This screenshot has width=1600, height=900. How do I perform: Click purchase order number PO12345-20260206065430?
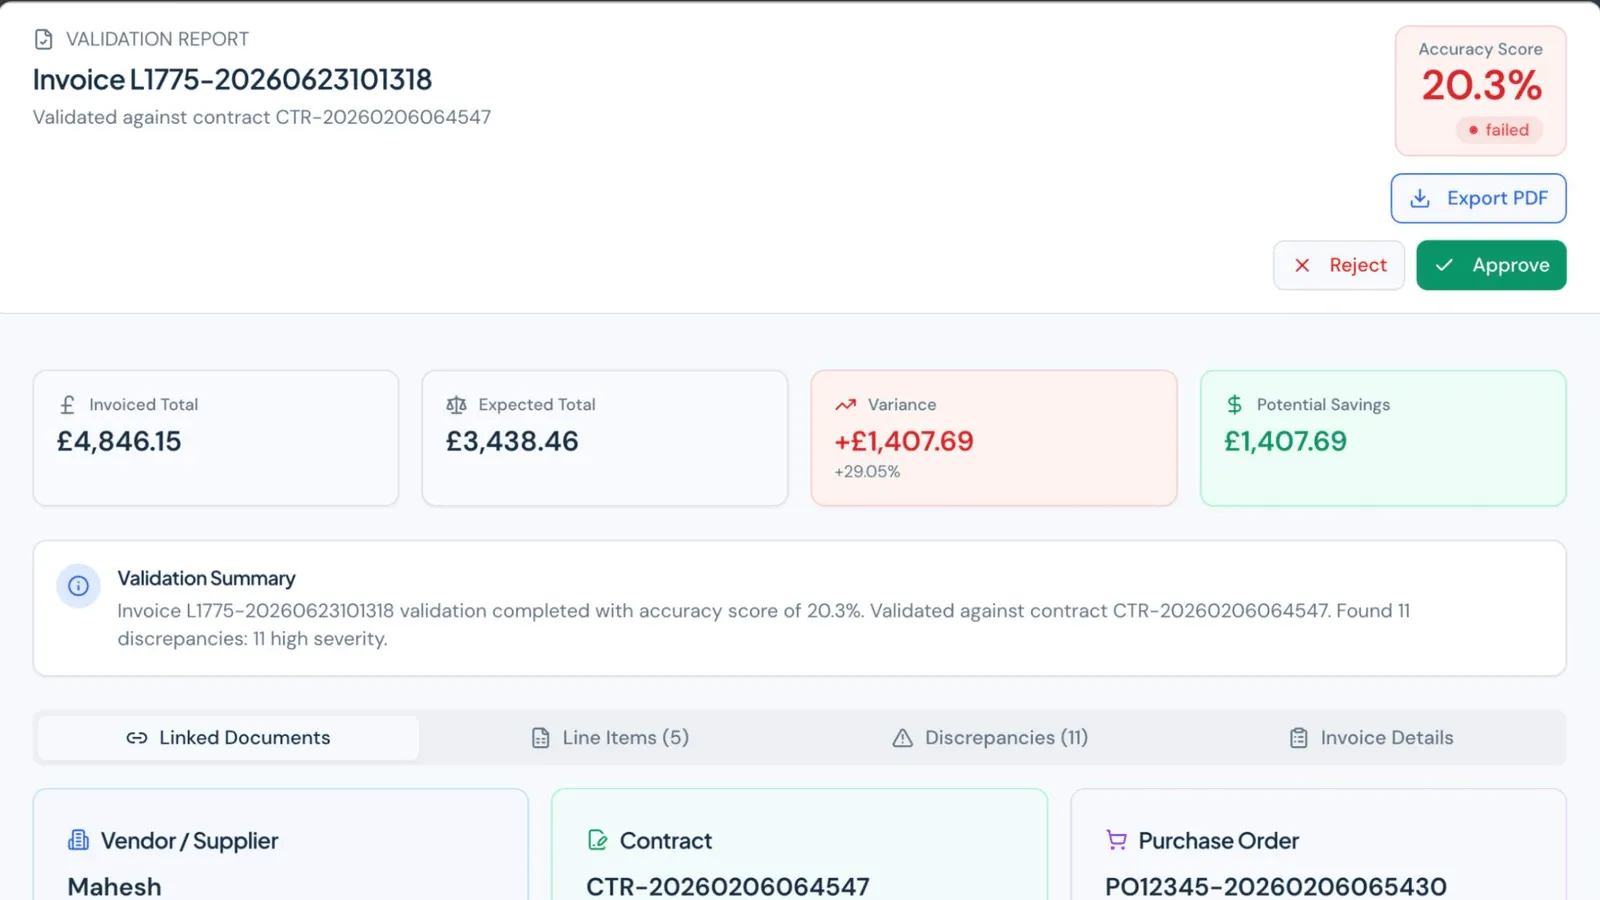point(1275,886)
